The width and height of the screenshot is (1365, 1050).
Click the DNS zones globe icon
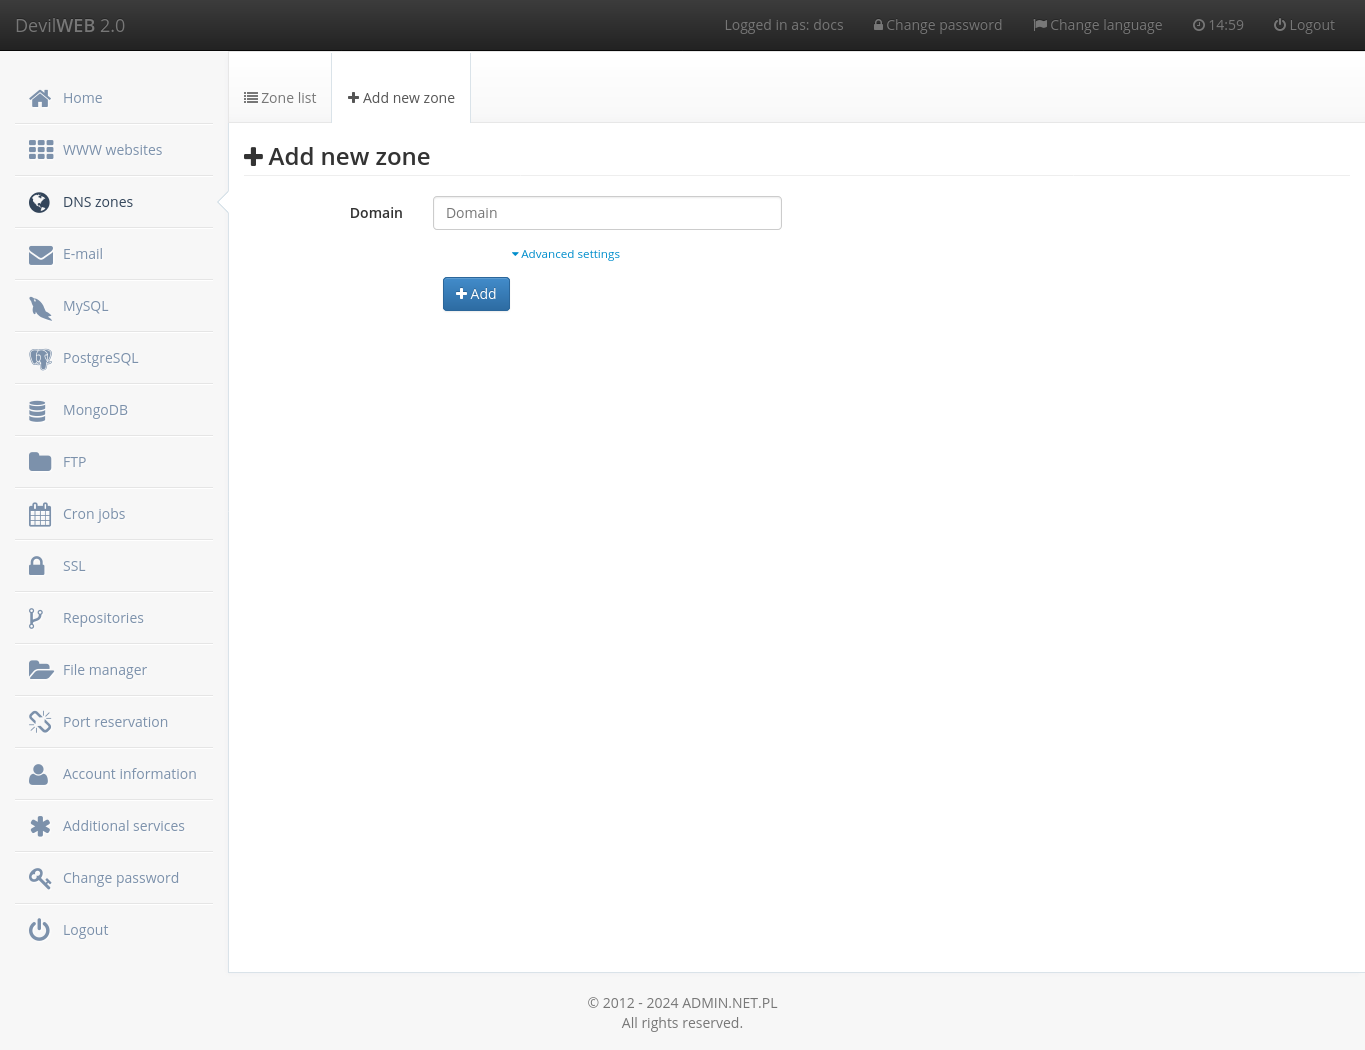click(39, 202)
